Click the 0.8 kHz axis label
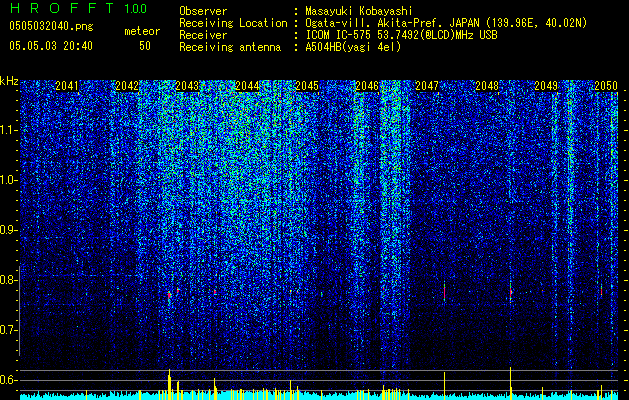Screen dimensions: 629x400 click(9, 280)
